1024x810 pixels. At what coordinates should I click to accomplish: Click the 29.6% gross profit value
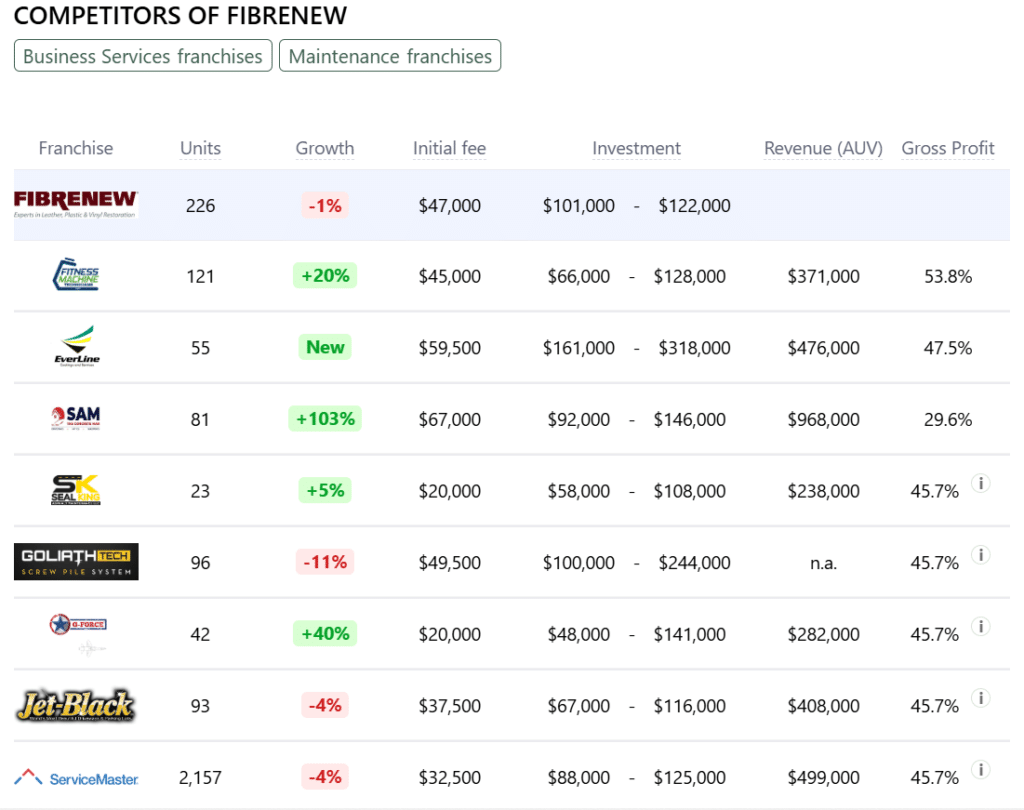click(948, 419)
